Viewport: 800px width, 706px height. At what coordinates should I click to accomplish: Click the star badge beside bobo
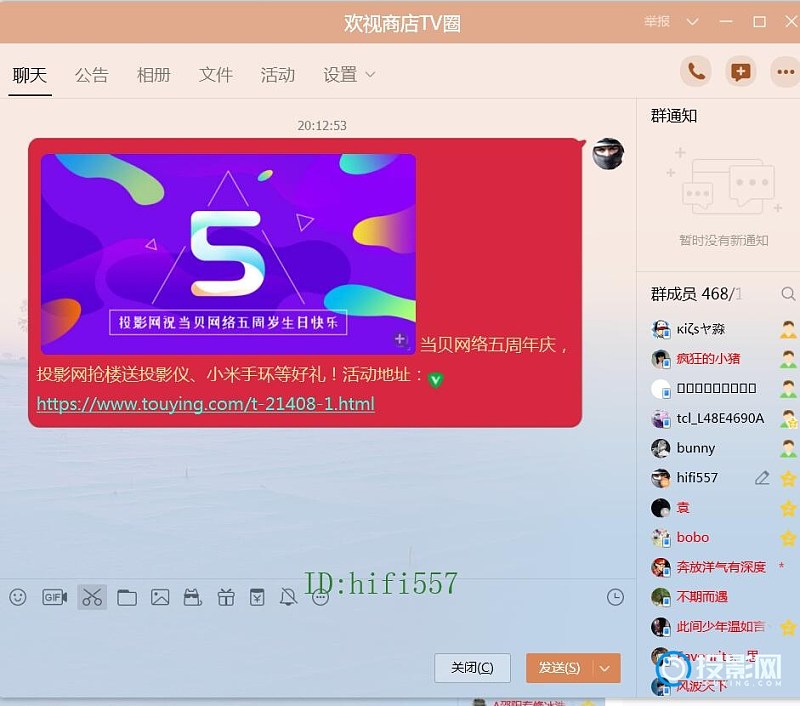click(x=788, y=538)
